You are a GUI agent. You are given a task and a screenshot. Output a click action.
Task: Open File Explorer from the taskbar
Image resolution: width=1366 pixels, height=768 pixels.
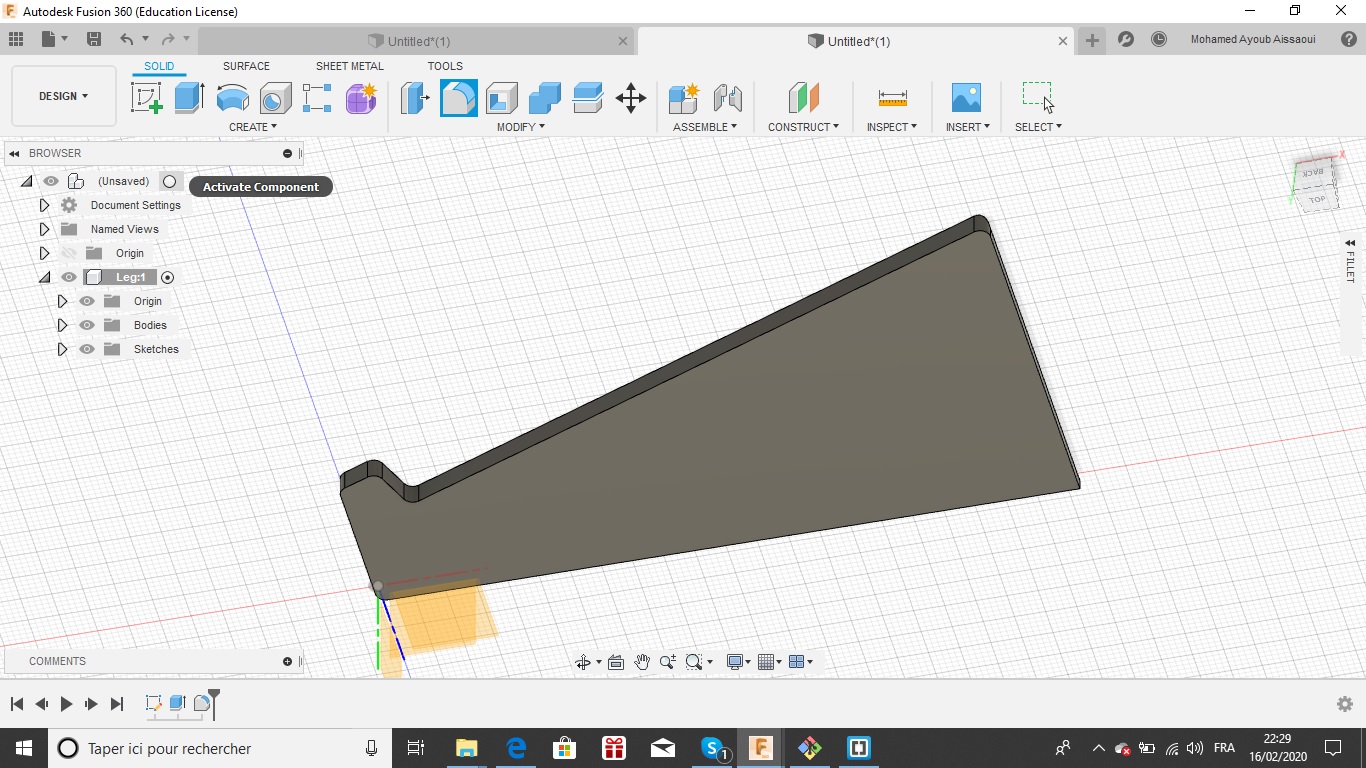[x=466, y=748]
